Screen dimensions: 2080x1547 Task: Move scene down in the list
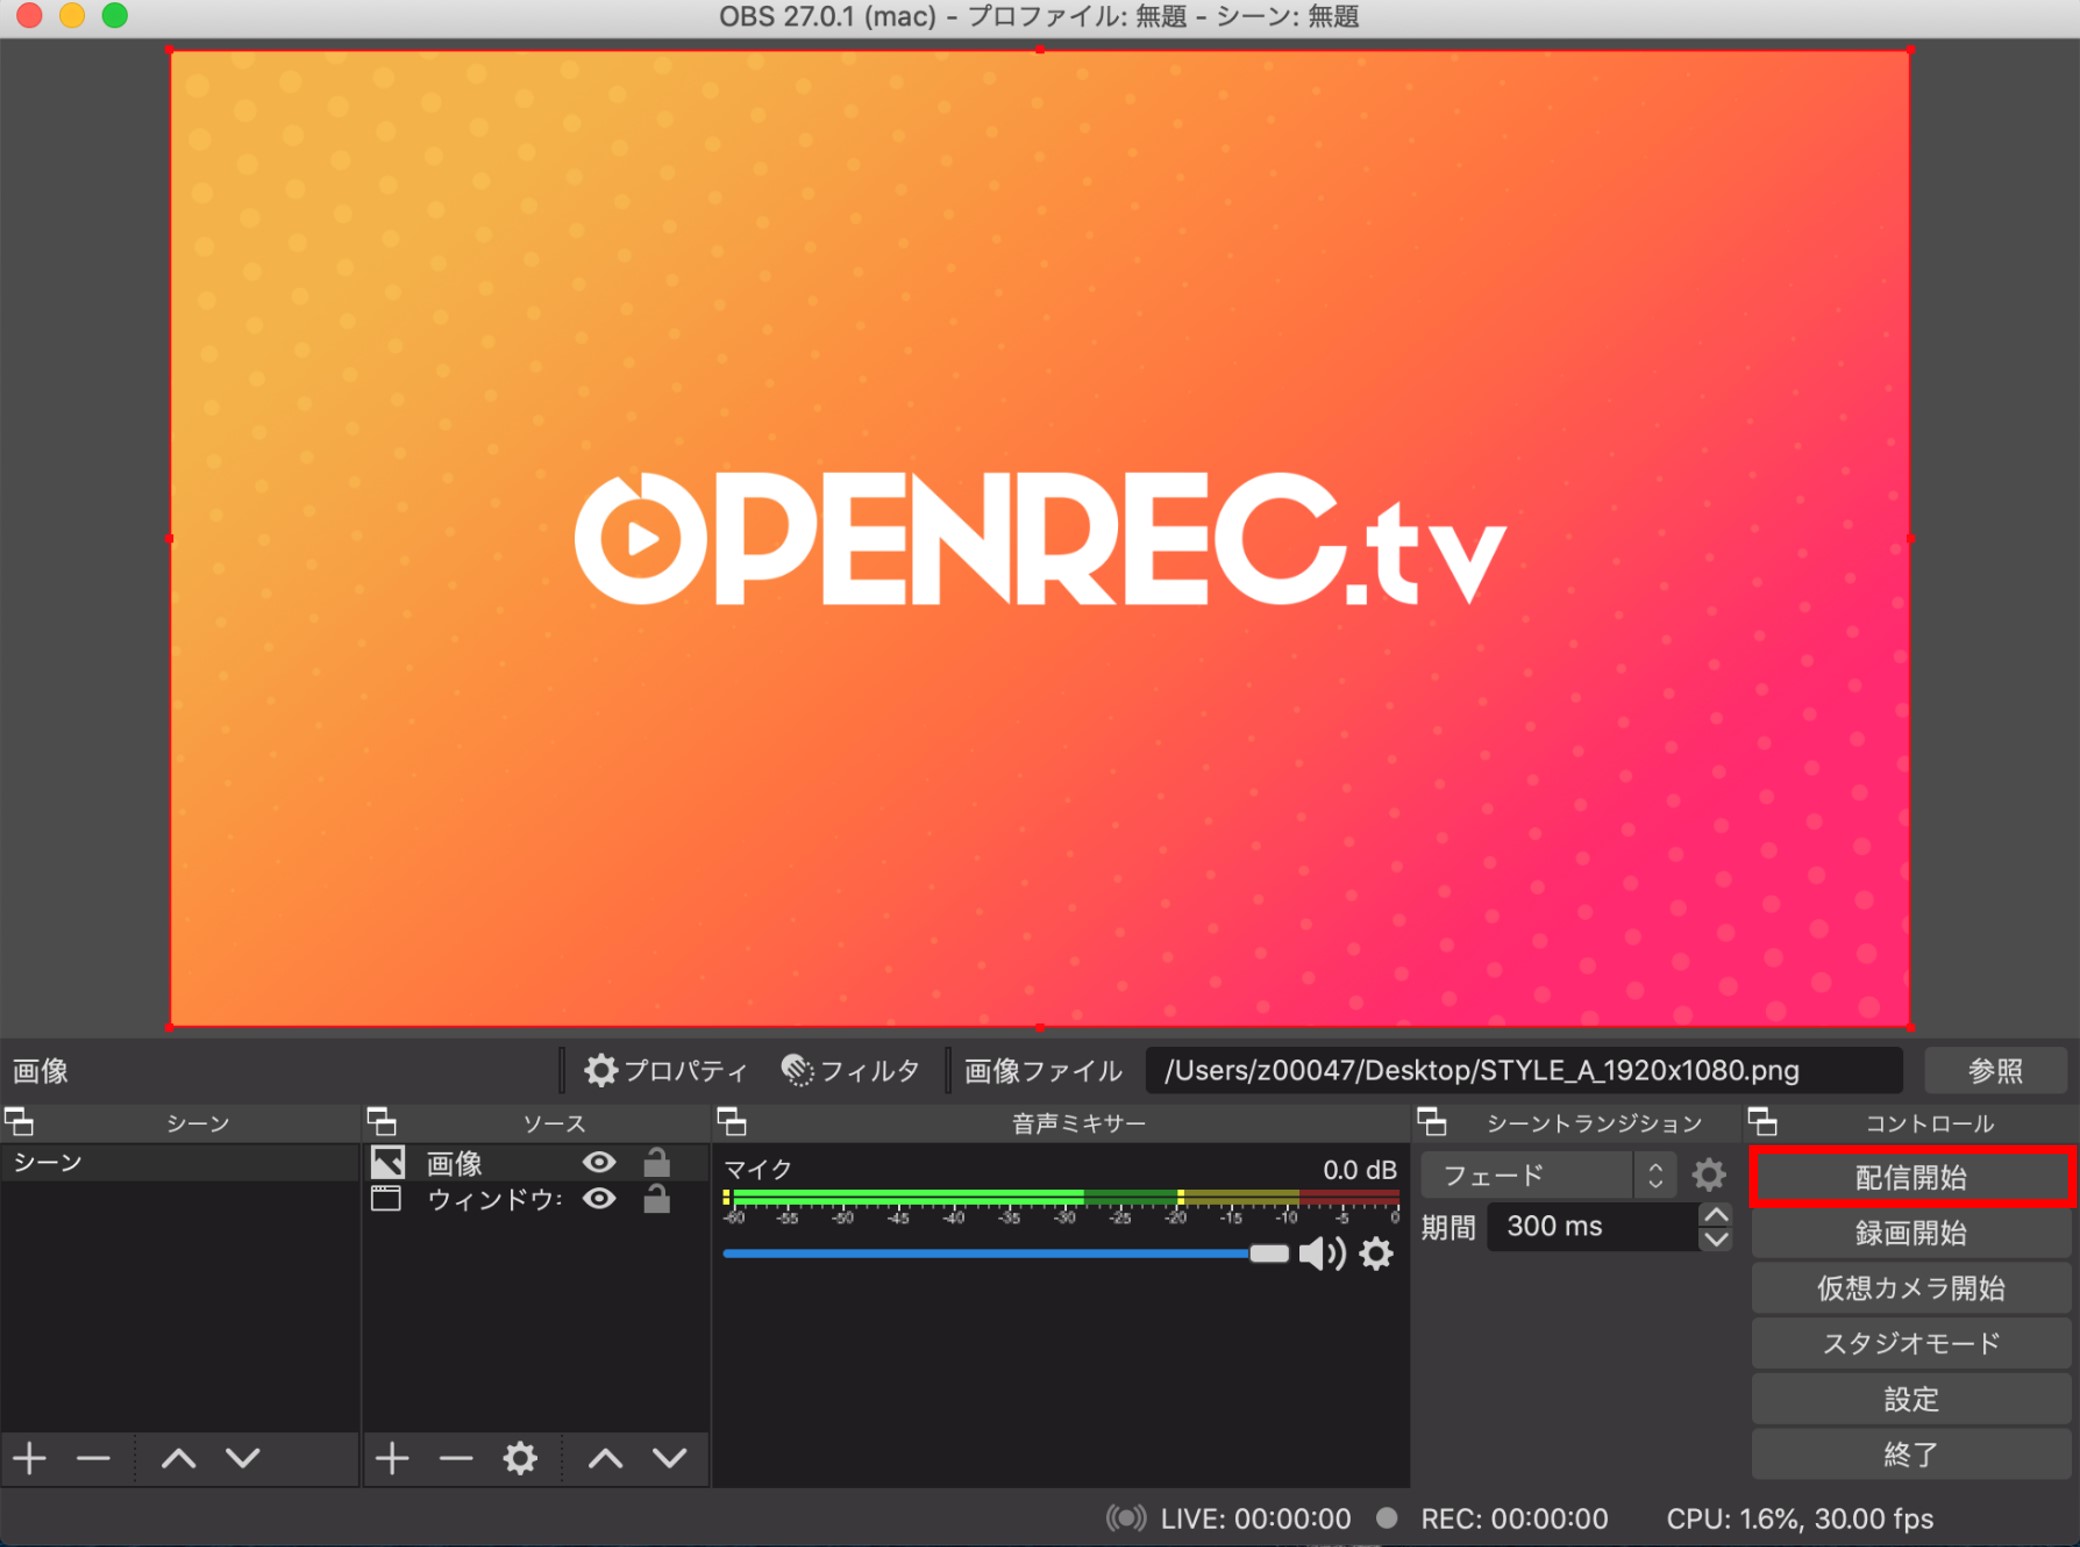(243, 1459)
